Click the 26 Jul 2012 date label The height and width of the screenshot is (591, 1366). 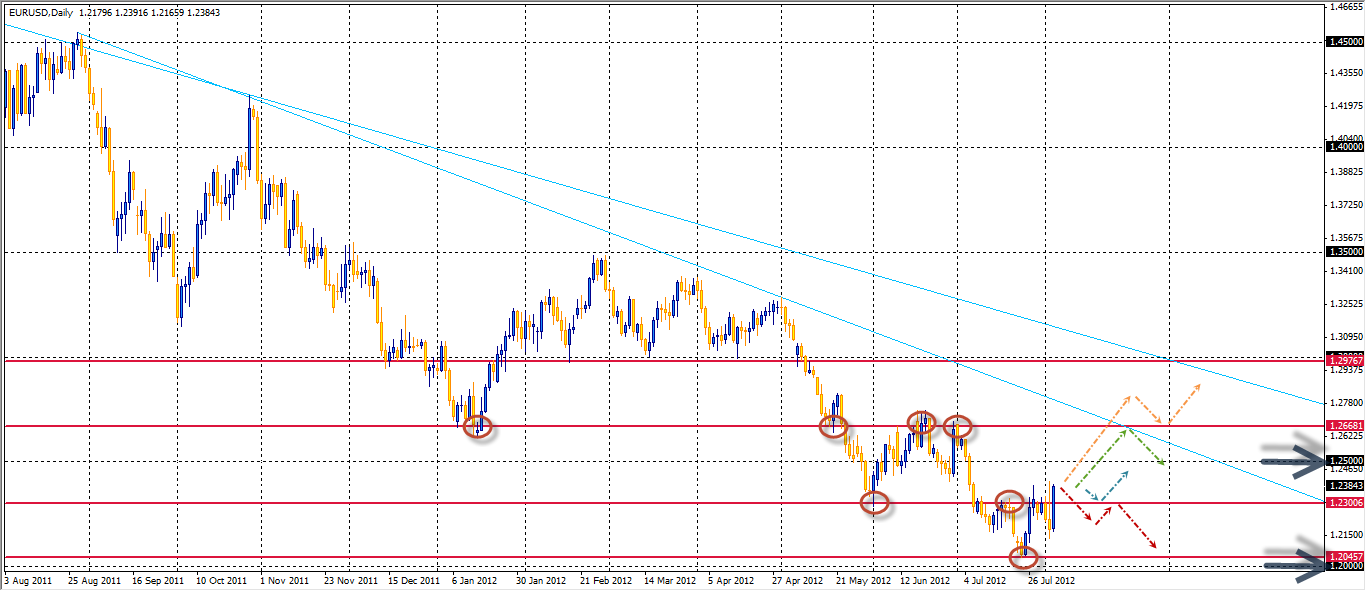pos(1051,579)
